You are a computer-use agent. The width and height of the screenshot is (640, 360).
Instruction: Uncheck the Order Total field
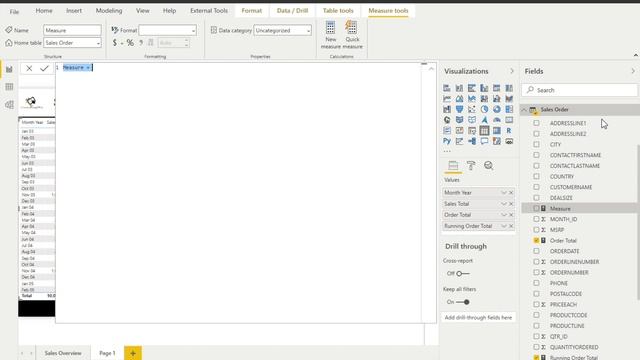536,240
